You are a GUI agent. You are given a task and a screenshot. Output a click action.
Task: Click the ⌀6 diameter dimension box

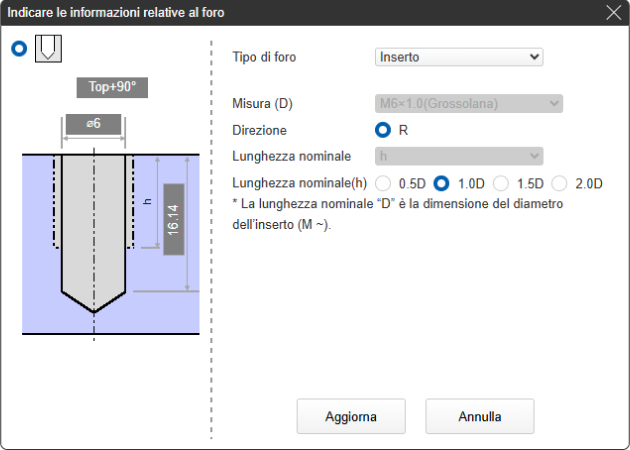[92, 124]
